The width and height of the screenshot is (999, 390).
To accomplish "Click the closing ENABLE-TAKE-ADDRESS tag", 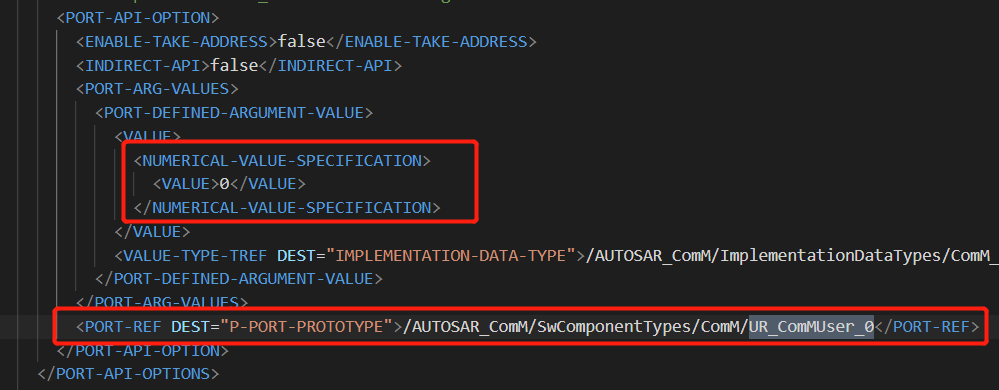I will (432, 41).
